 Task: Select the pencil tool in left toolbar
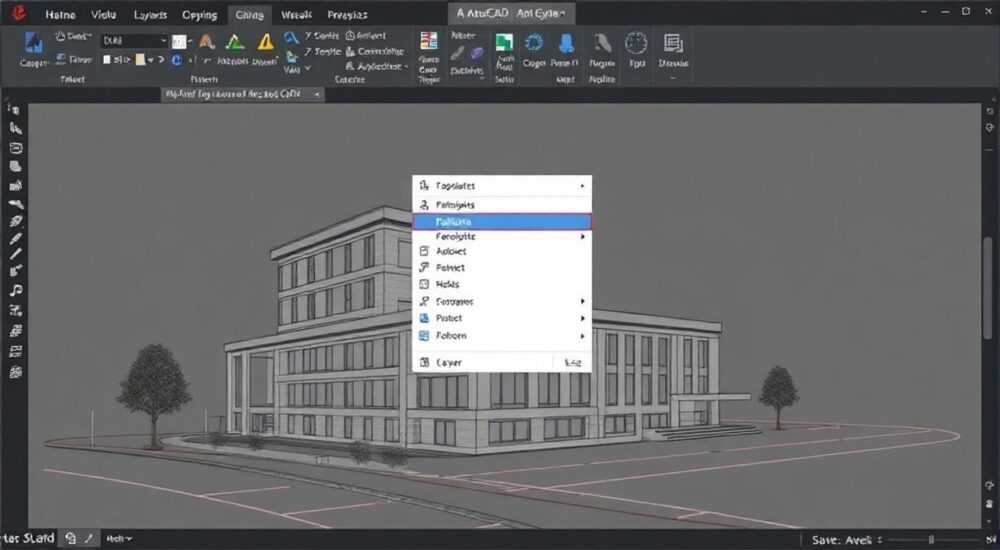click(x=16, y=239)
